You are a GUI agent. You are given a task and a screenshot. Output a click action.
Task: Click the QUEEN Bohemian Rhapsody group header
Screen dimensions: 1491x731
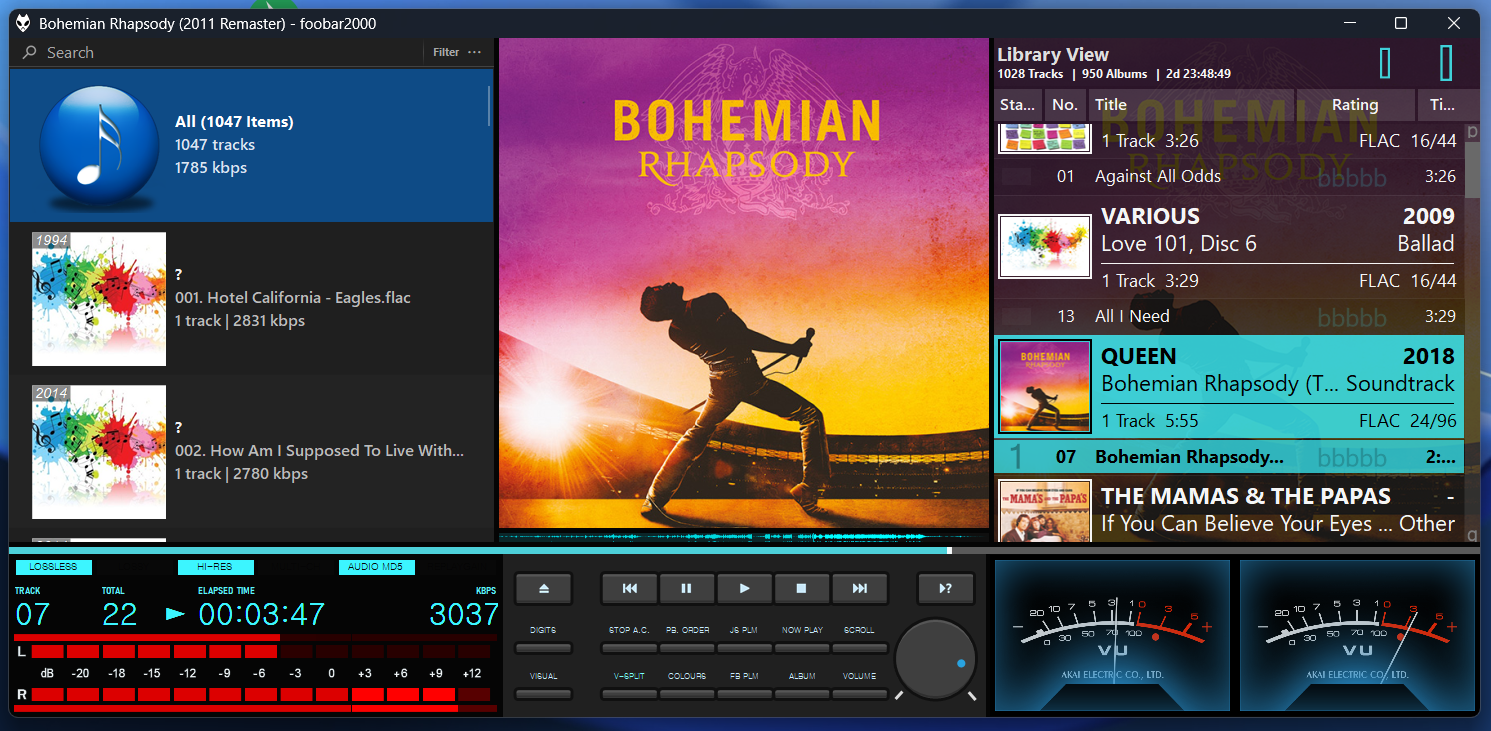pyautogui.click(x=1229, y=387)
